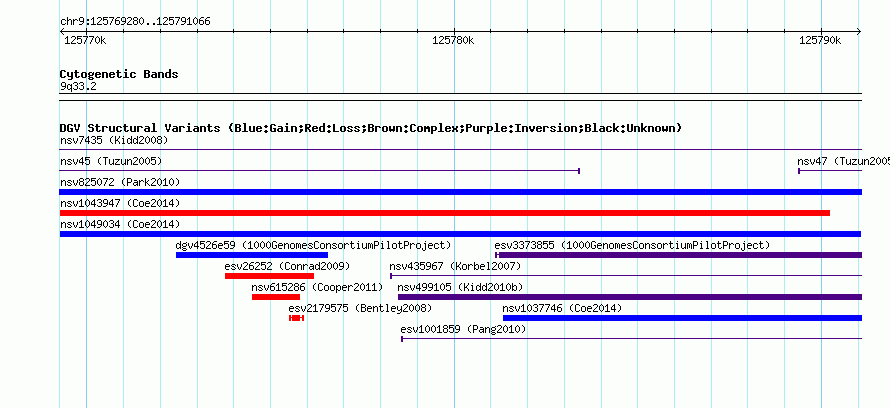Click the esv26252 (Conrad2009) red bar
Screen dimensions: 890x408
(x=269, y=276)
